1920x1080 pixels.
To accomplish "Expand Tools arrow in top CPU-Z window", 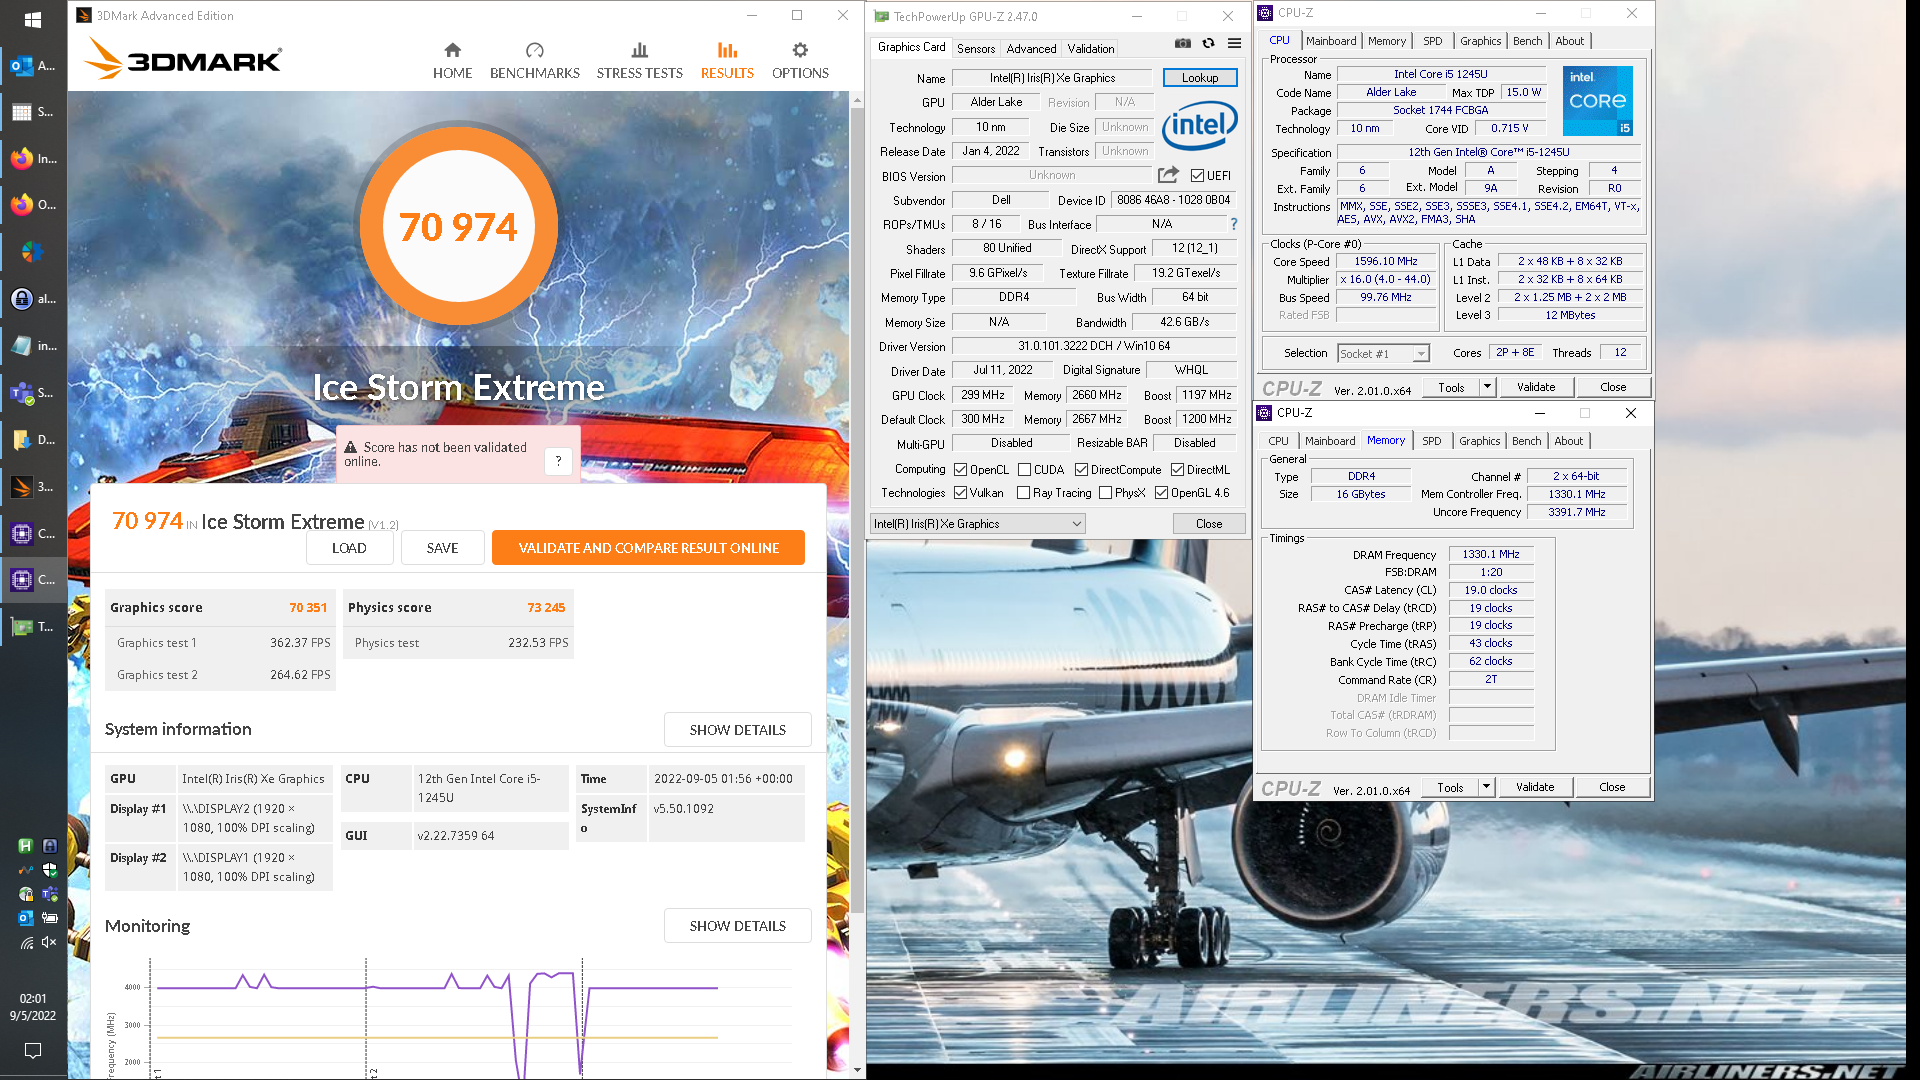I will (1487, 387).
